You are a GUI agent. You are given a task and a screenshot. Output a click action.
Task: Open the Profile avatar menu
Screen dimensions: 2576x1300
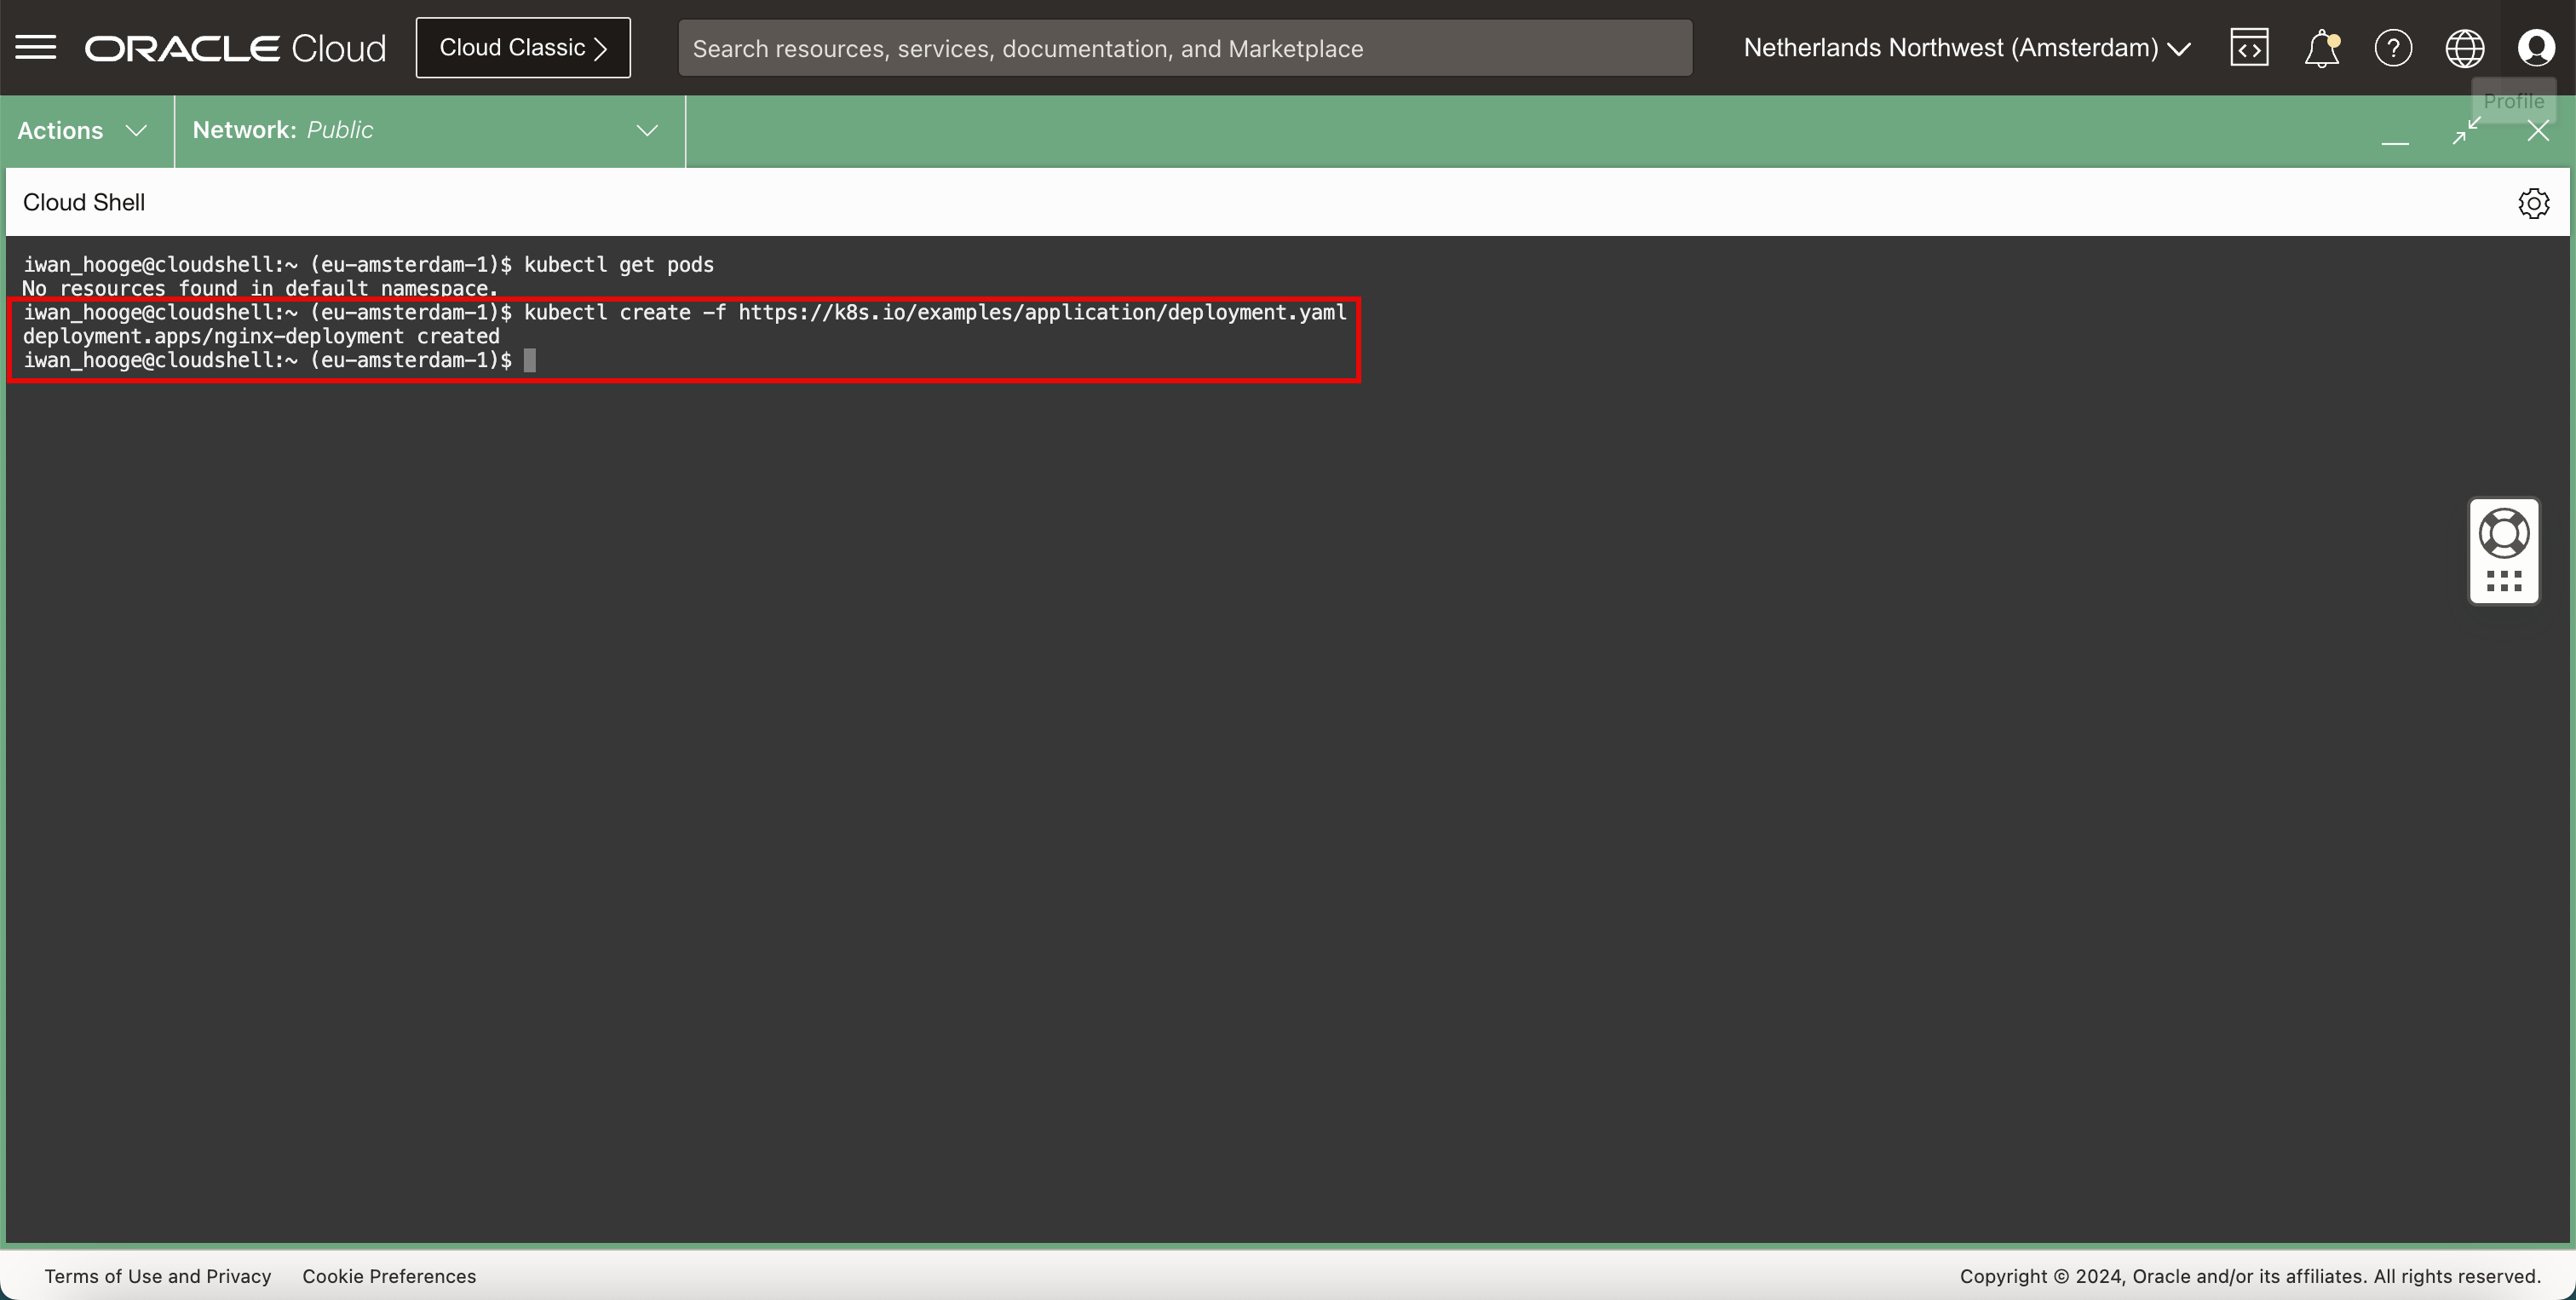point(2536,48)
